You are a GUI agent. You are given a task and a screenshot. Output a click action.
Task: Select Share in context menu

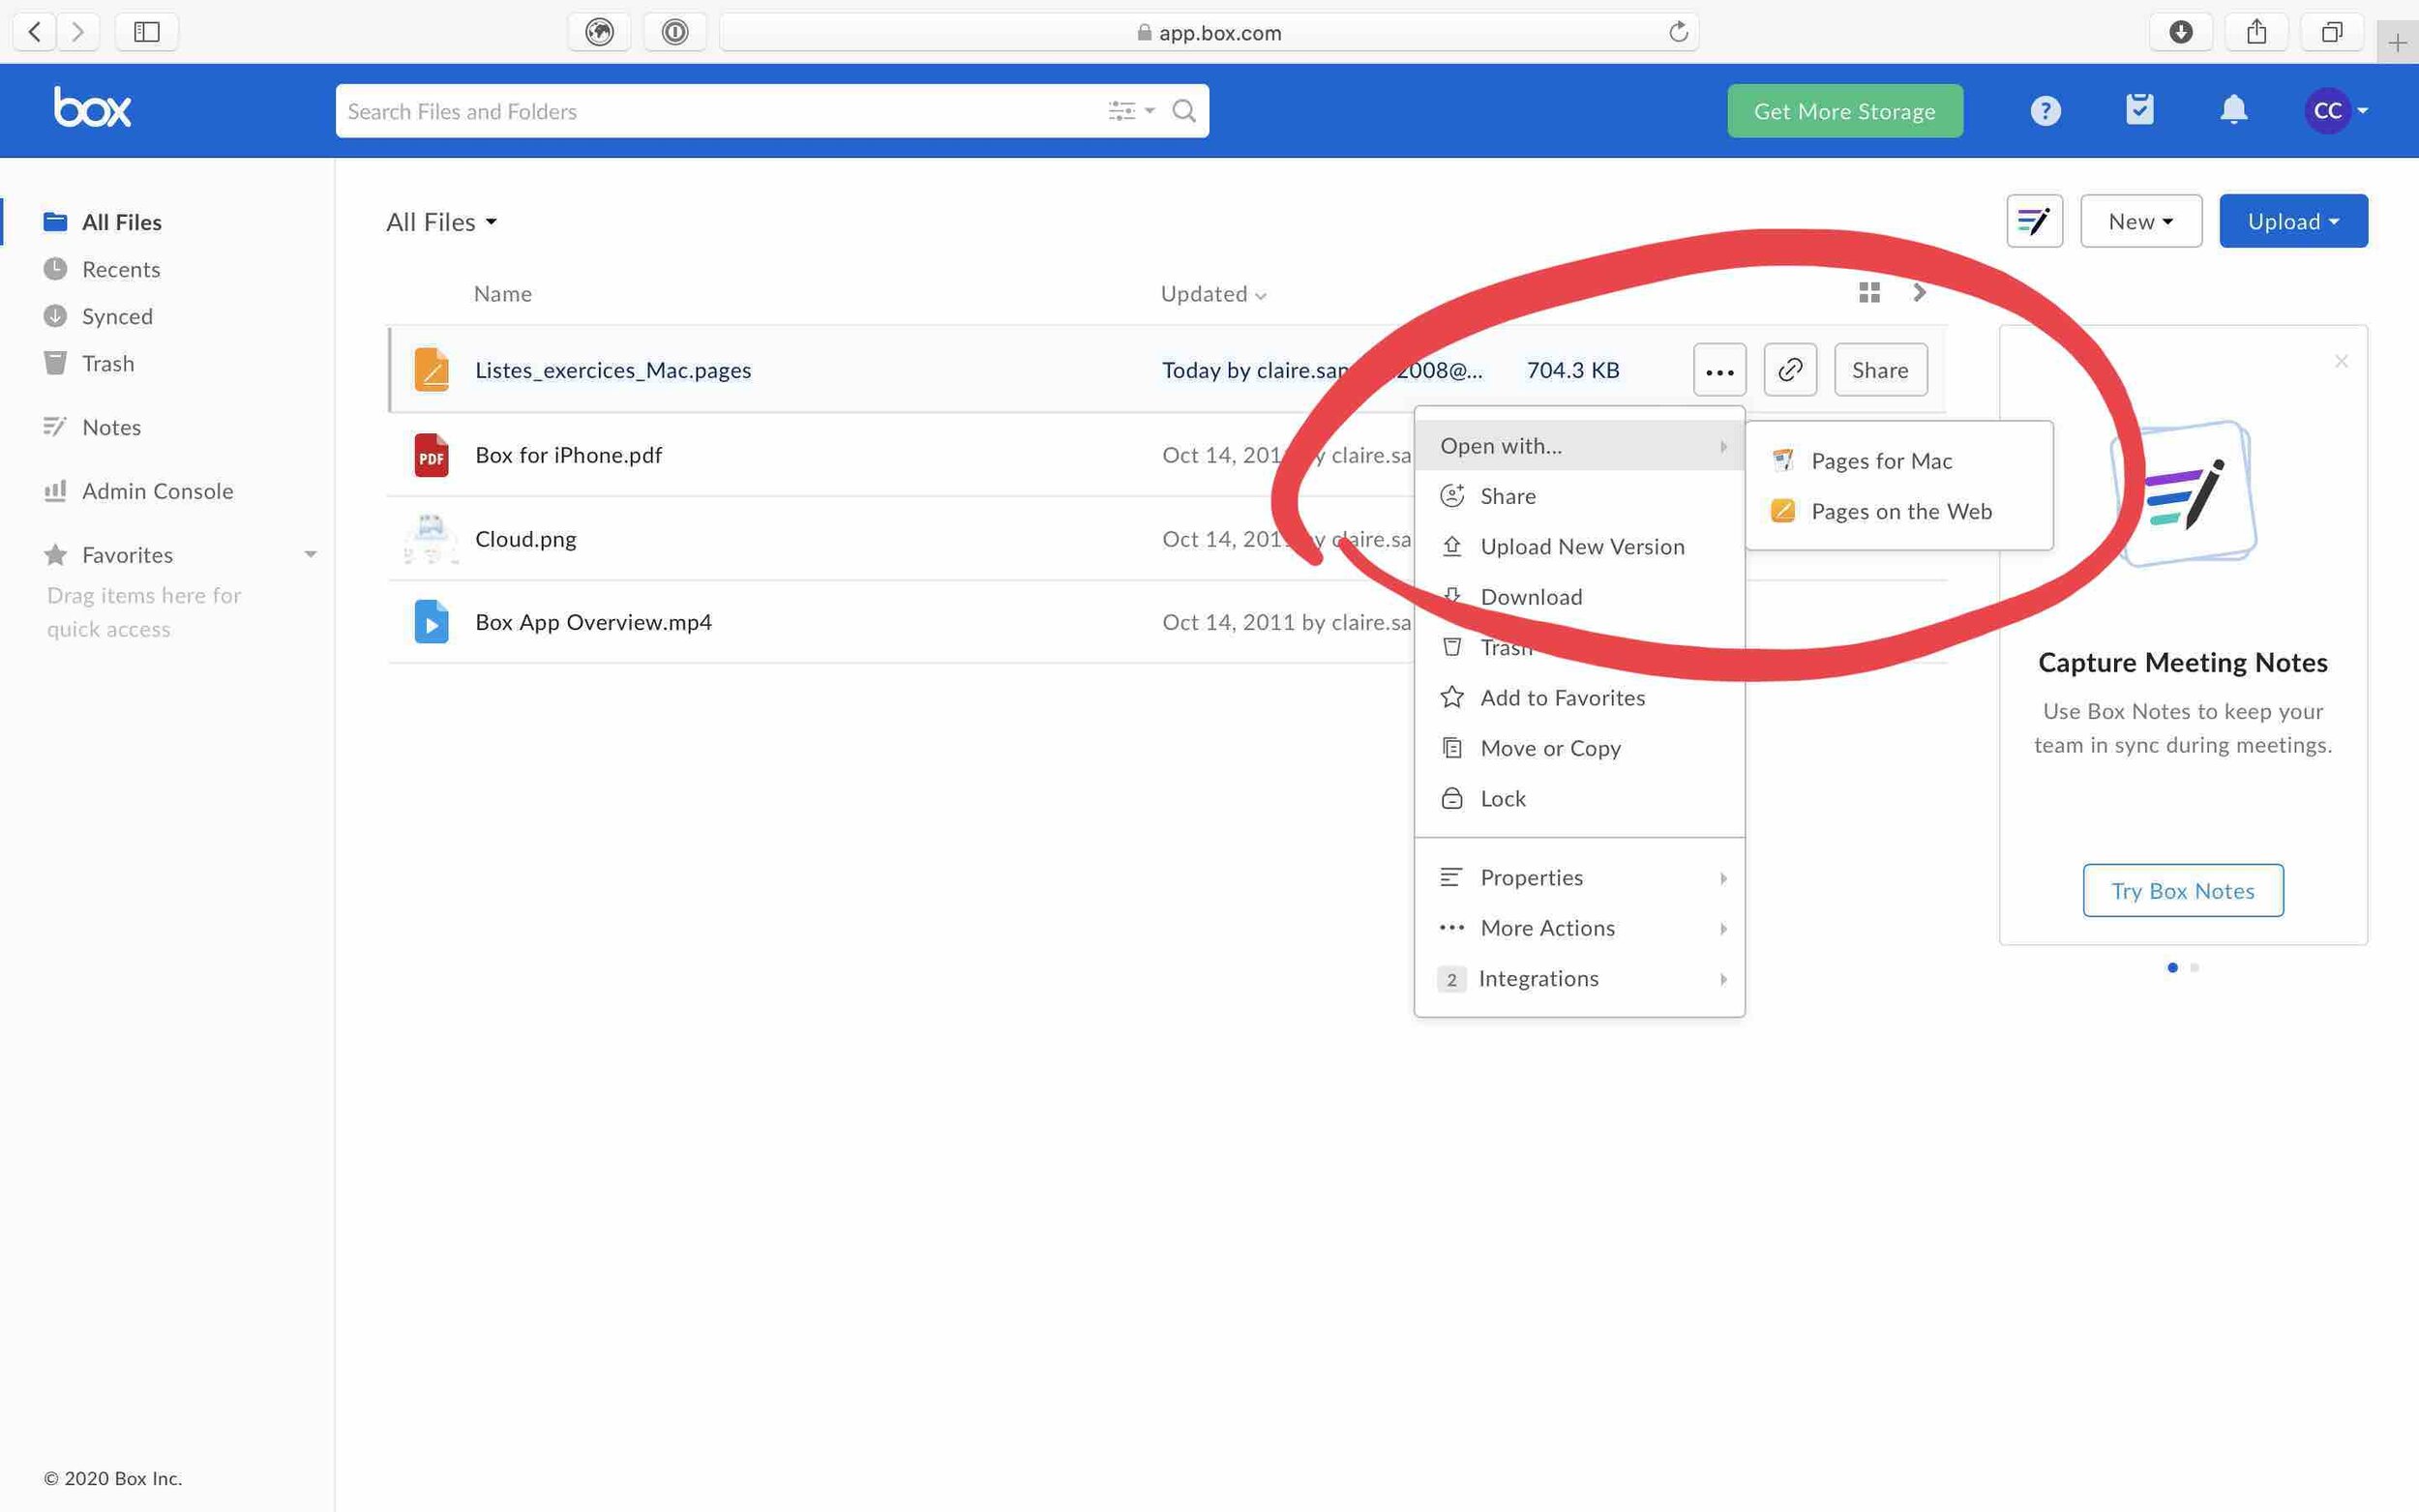[1579, 496]
